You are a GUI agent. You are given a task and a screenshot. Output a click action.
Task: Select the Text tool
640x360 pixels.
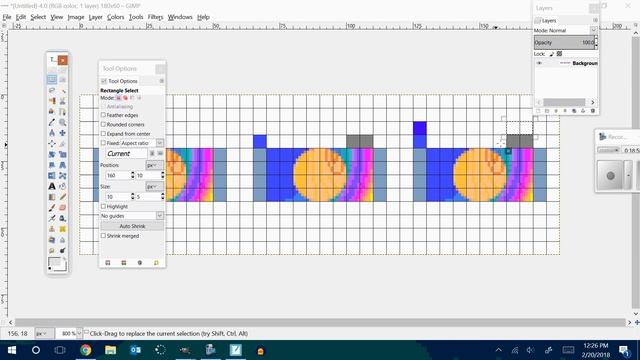coord(52,186)
